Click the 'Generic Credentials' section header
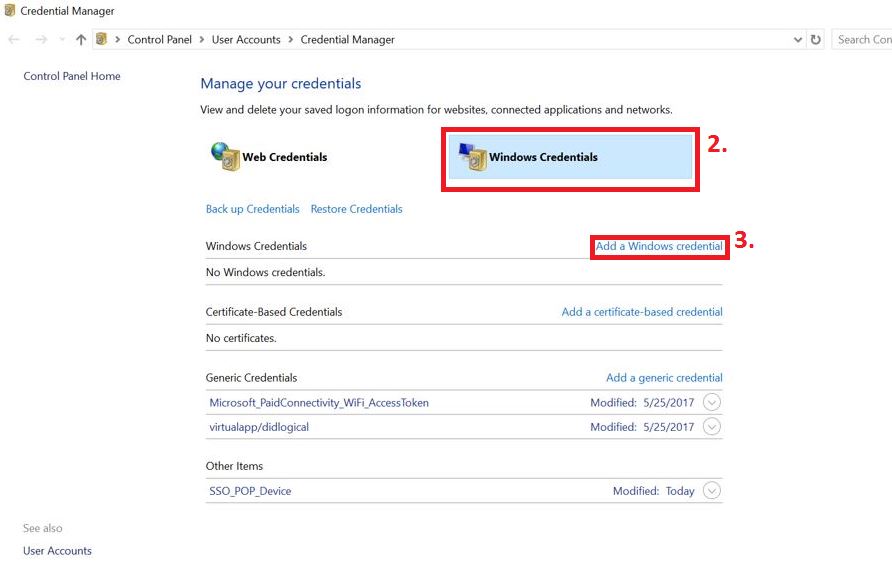The image size is (892, 574). pyautogui.click(x=251, y=378)
